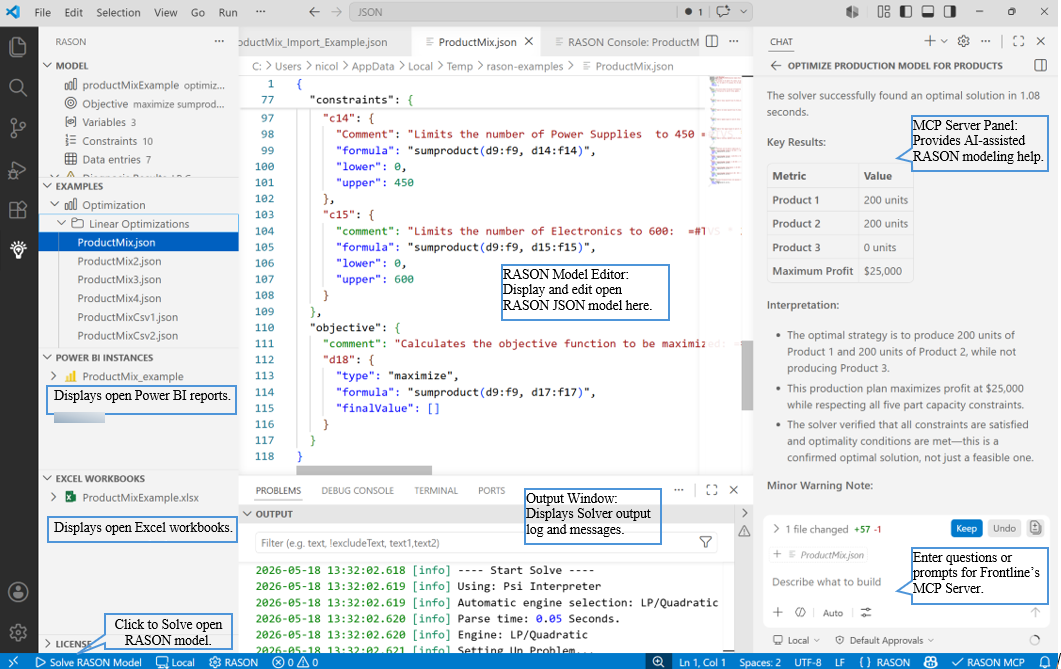The width and height of the screenshot is (1061, 669).
Task: Open the Source Control view
Action: [x=18, y=128]
